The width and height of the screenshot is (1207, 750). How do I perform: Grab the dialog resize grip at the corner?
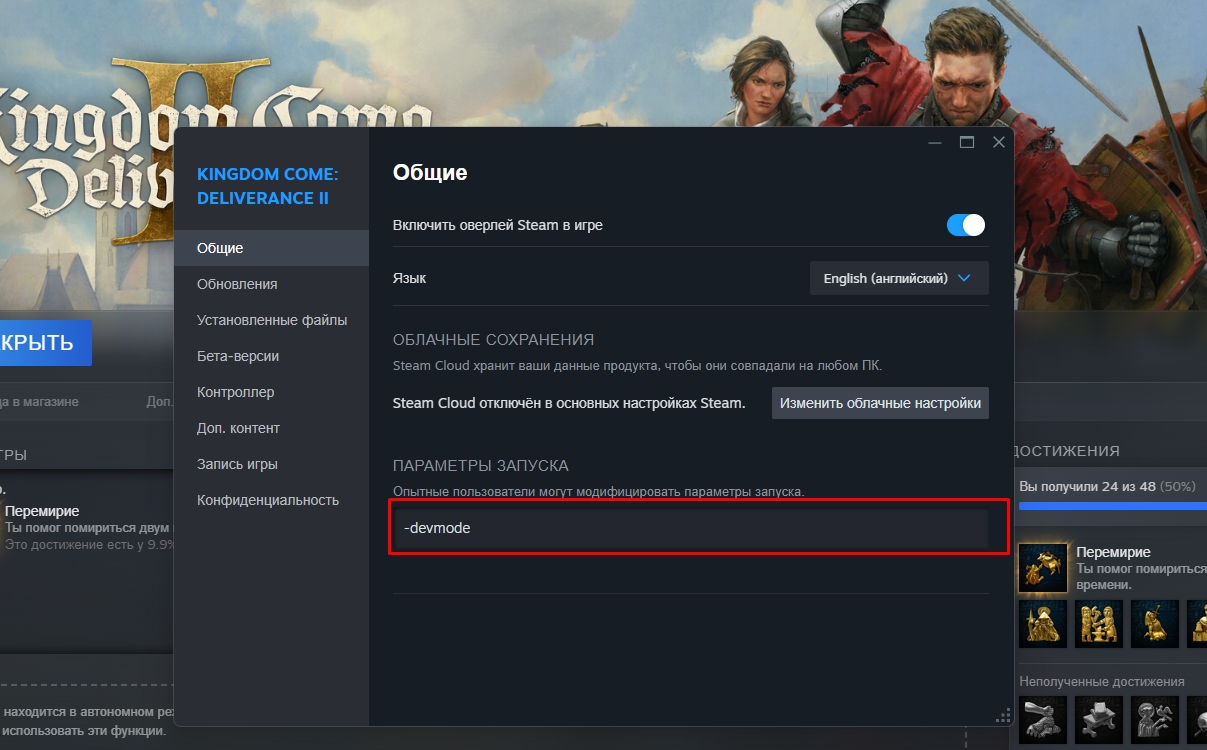(x=1003, y=715)
